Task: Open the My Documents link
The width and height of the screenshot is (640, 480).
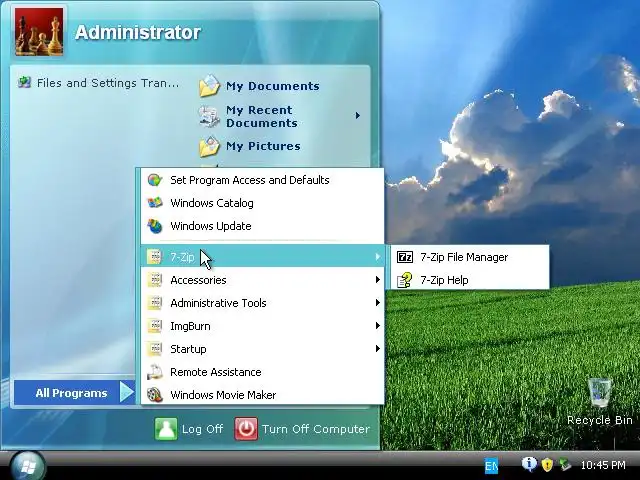Action: pyautogui.click(x=273, y=86)
